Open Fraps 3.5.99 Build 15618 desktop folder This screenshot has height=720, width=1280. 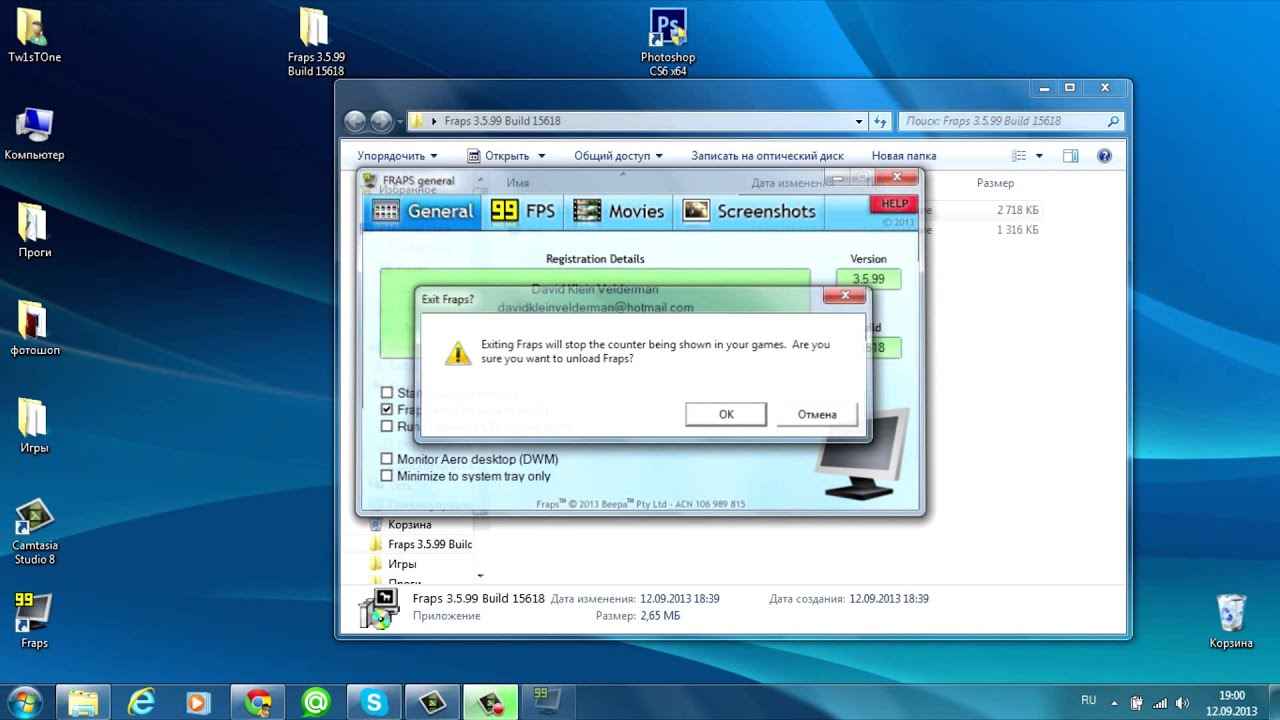click(316, 42)
